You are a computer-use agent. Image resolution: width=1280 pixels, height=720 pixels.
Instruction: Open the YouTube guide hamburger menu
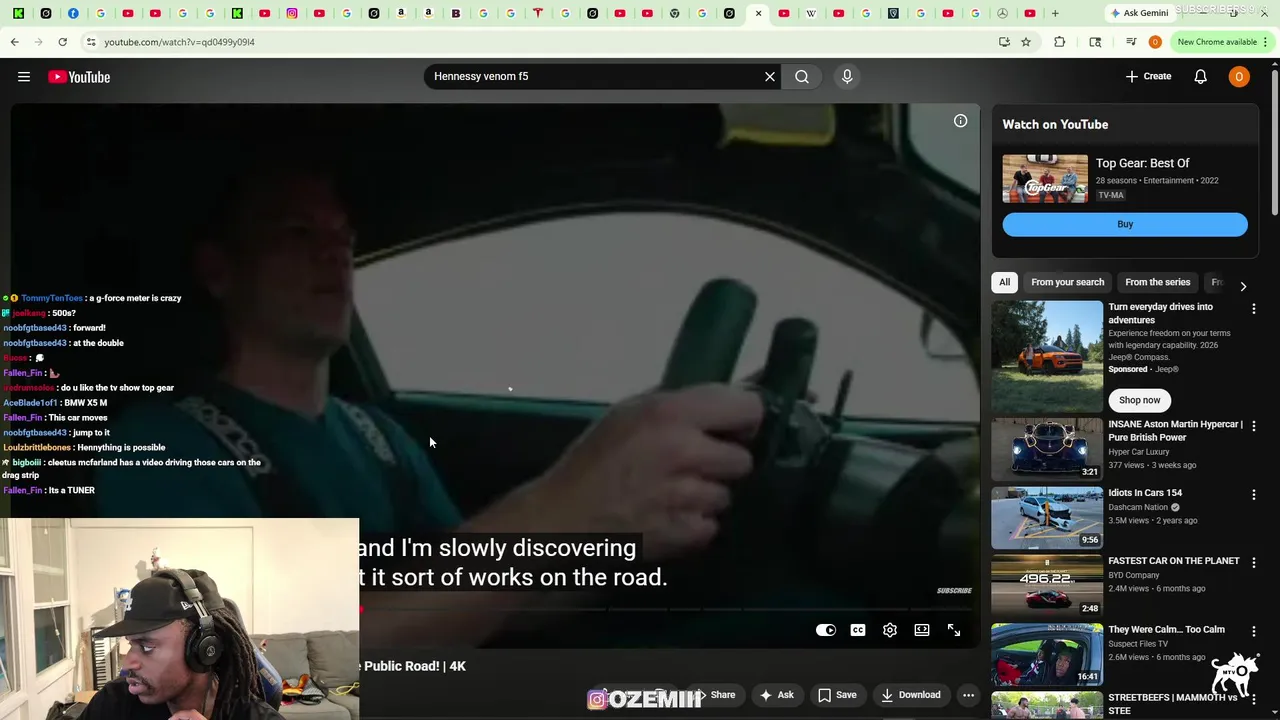pyautogui.click(x=24, y=76)
